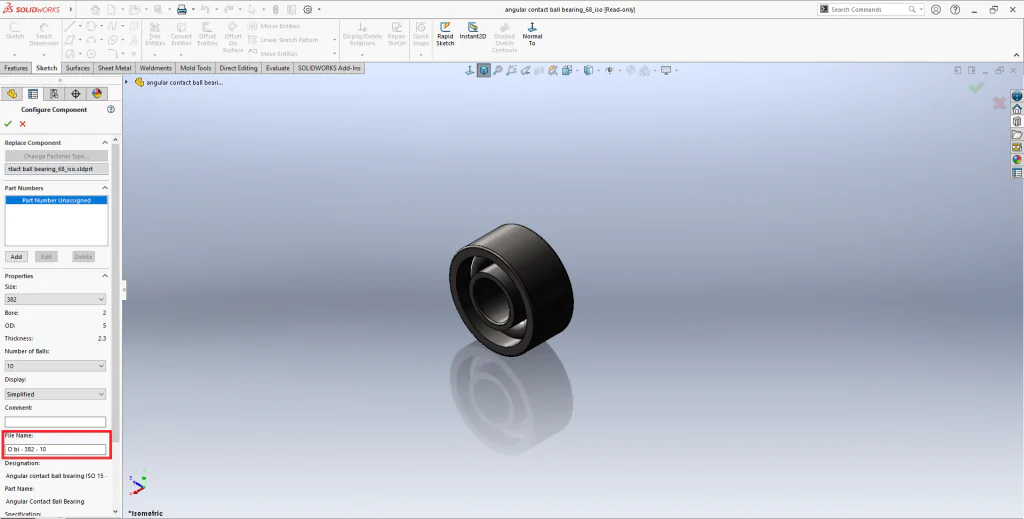Click the Add part number button
This screenshot has height=519, width=1024.
pos(16,257)
